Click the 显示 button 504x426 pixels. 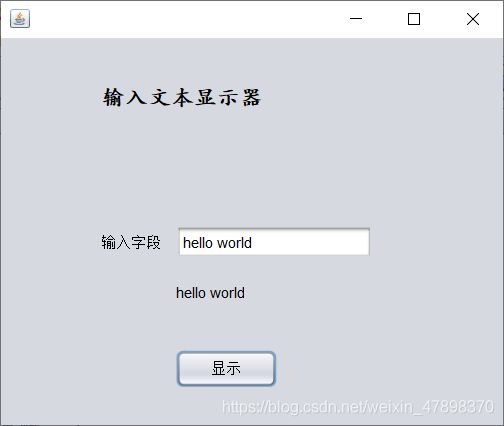pos(226,368)
